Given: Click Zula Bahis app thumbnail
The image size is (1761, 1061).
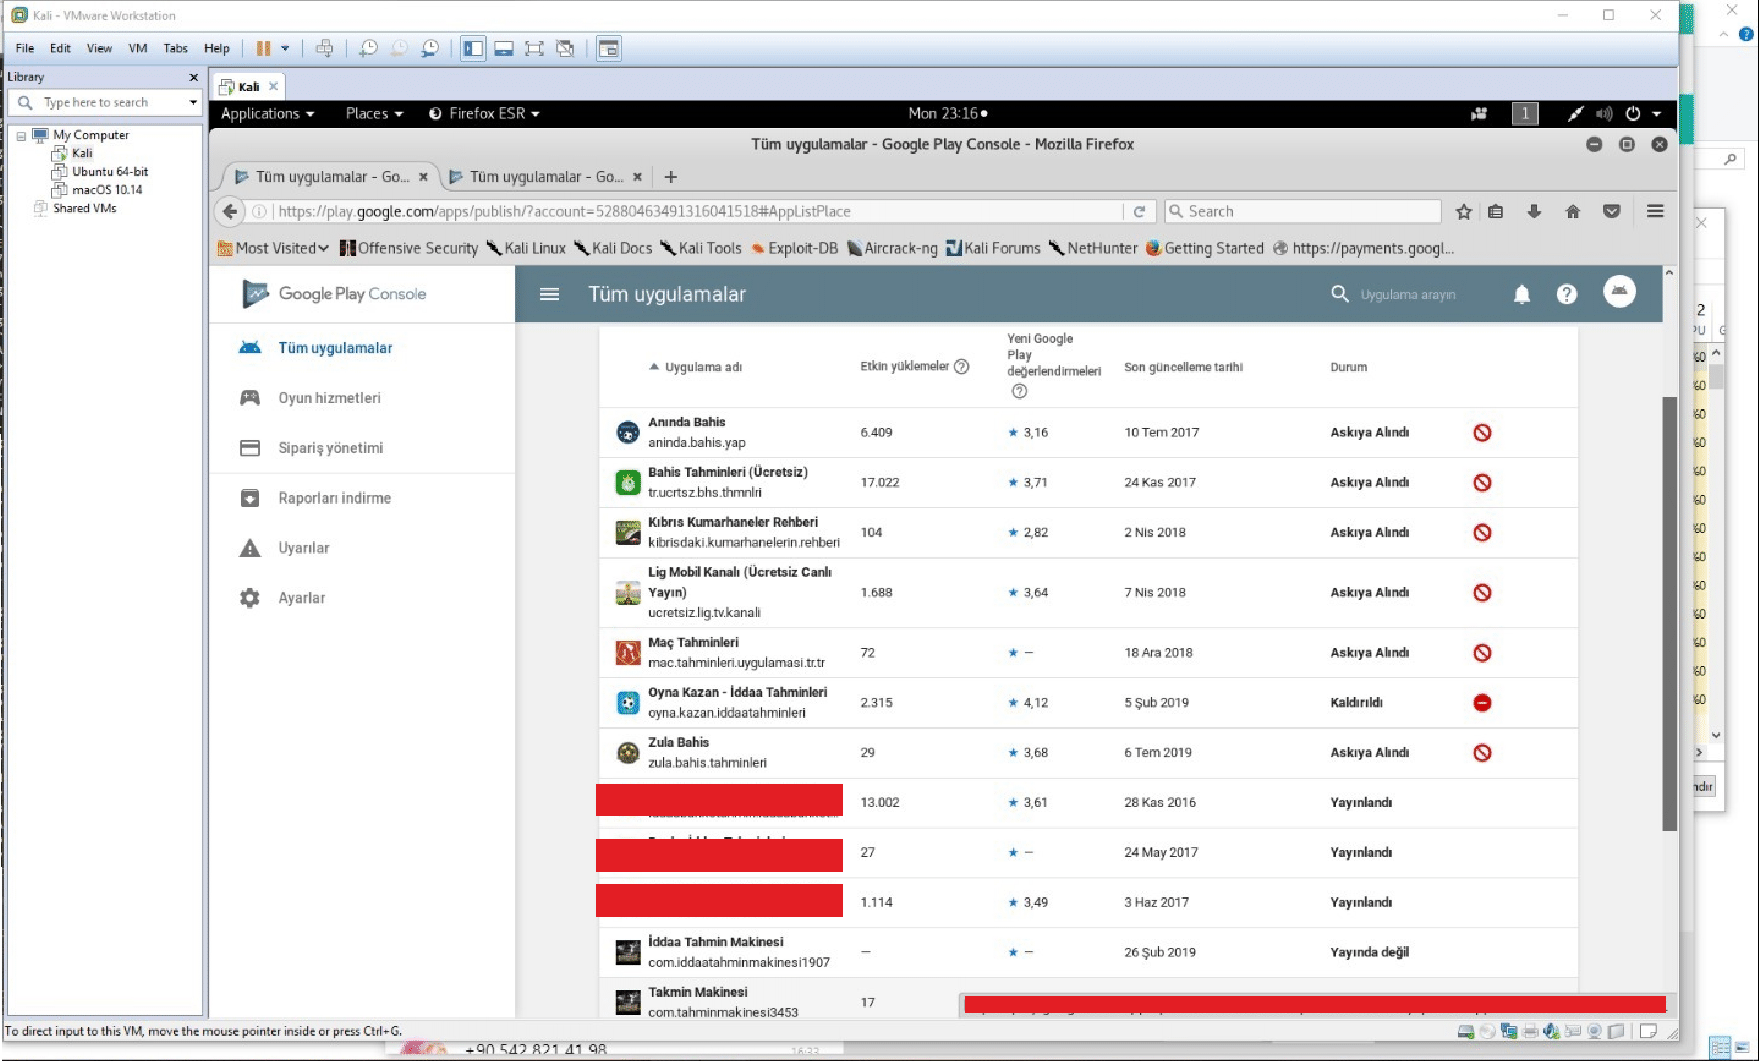Looking at the screenshot, I should click(x=628, y=753).
